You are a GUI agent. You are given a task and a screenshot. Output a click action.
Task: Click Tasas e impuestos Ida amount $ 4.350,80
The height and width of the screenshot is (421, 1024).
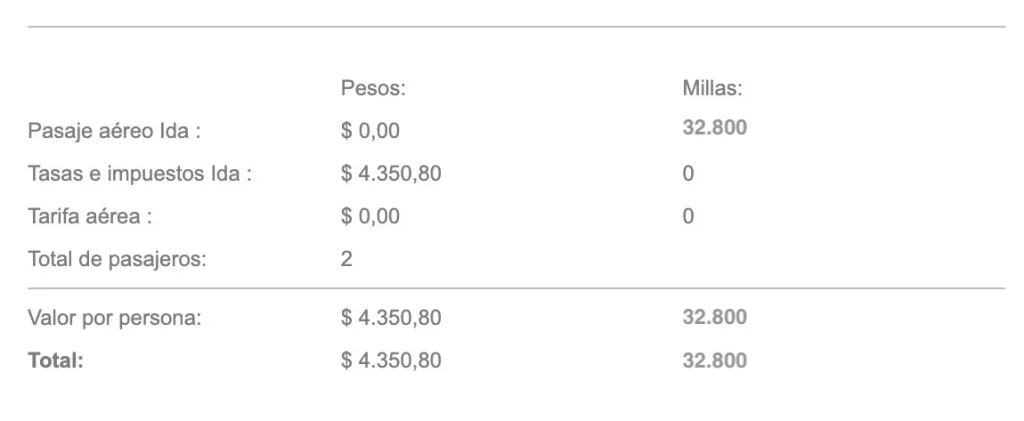391,174
